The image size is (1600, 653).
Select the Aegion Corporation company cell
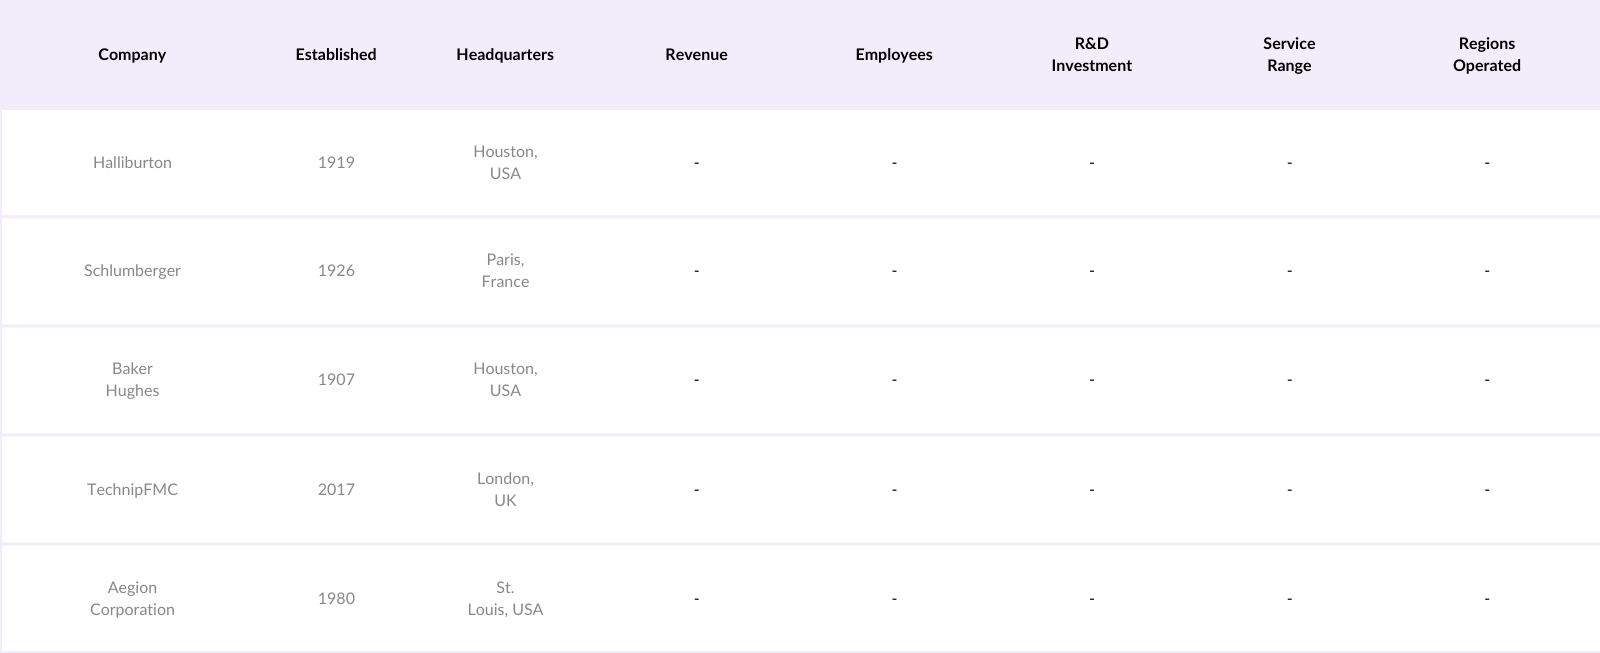(132, 599)
